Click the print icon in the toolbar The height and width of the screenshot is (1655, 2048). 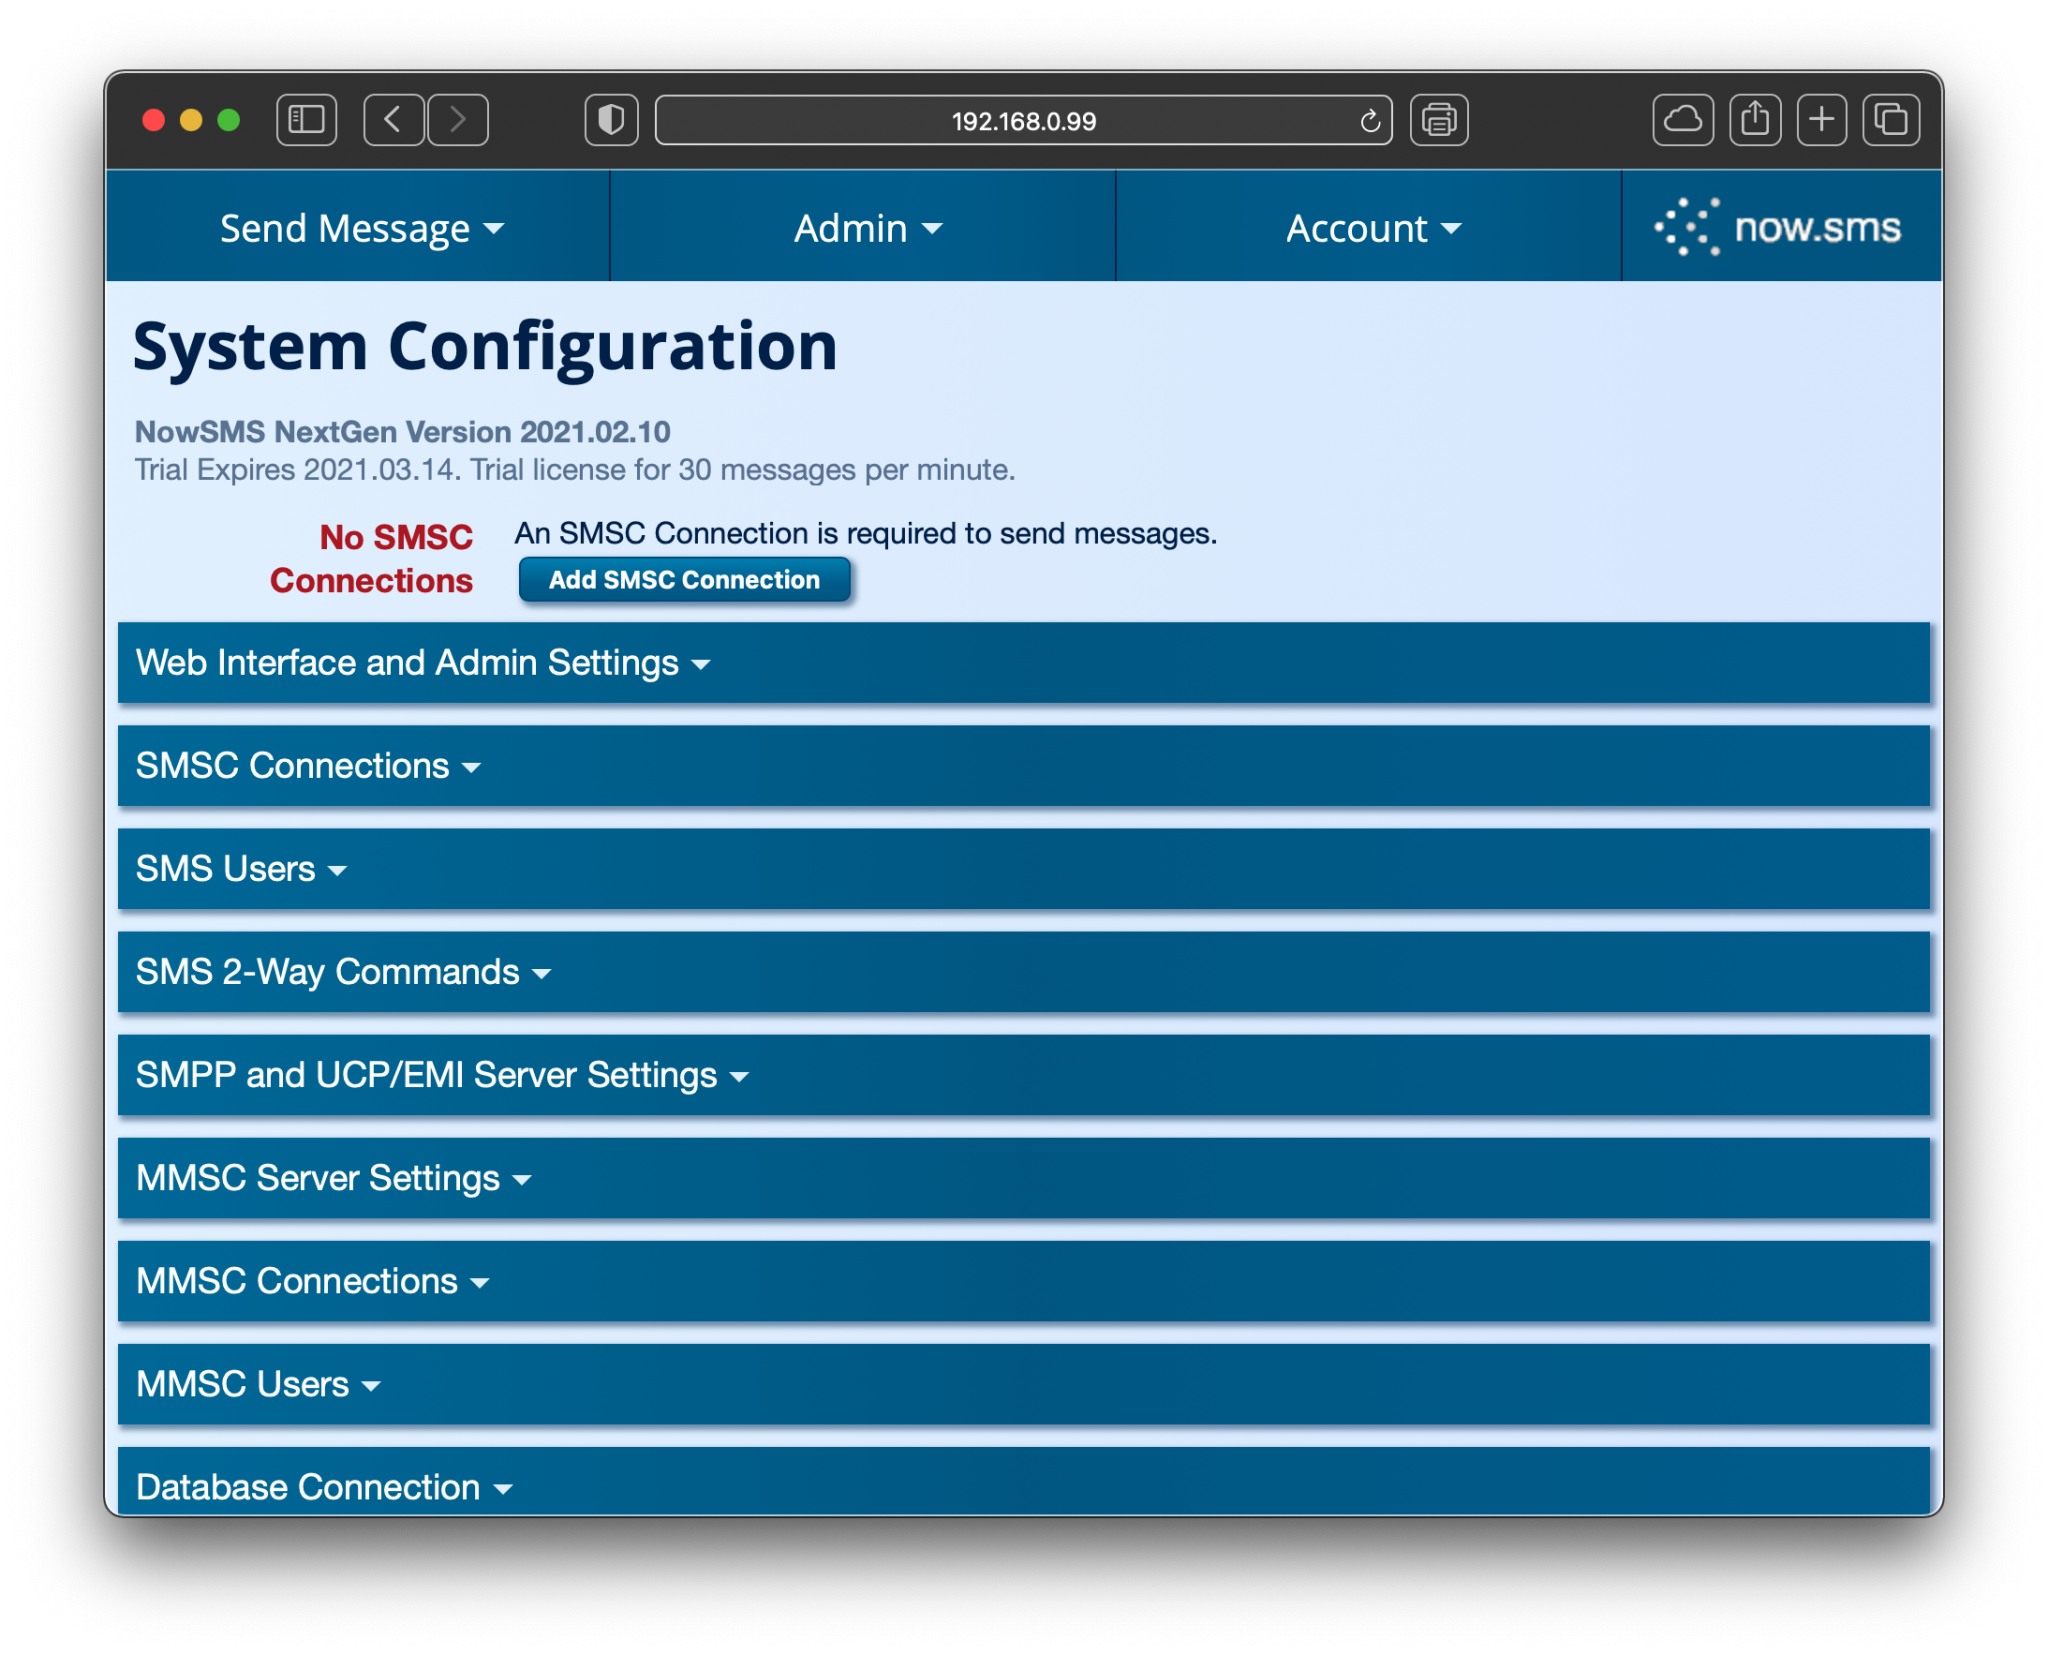tap(1439, 120)
